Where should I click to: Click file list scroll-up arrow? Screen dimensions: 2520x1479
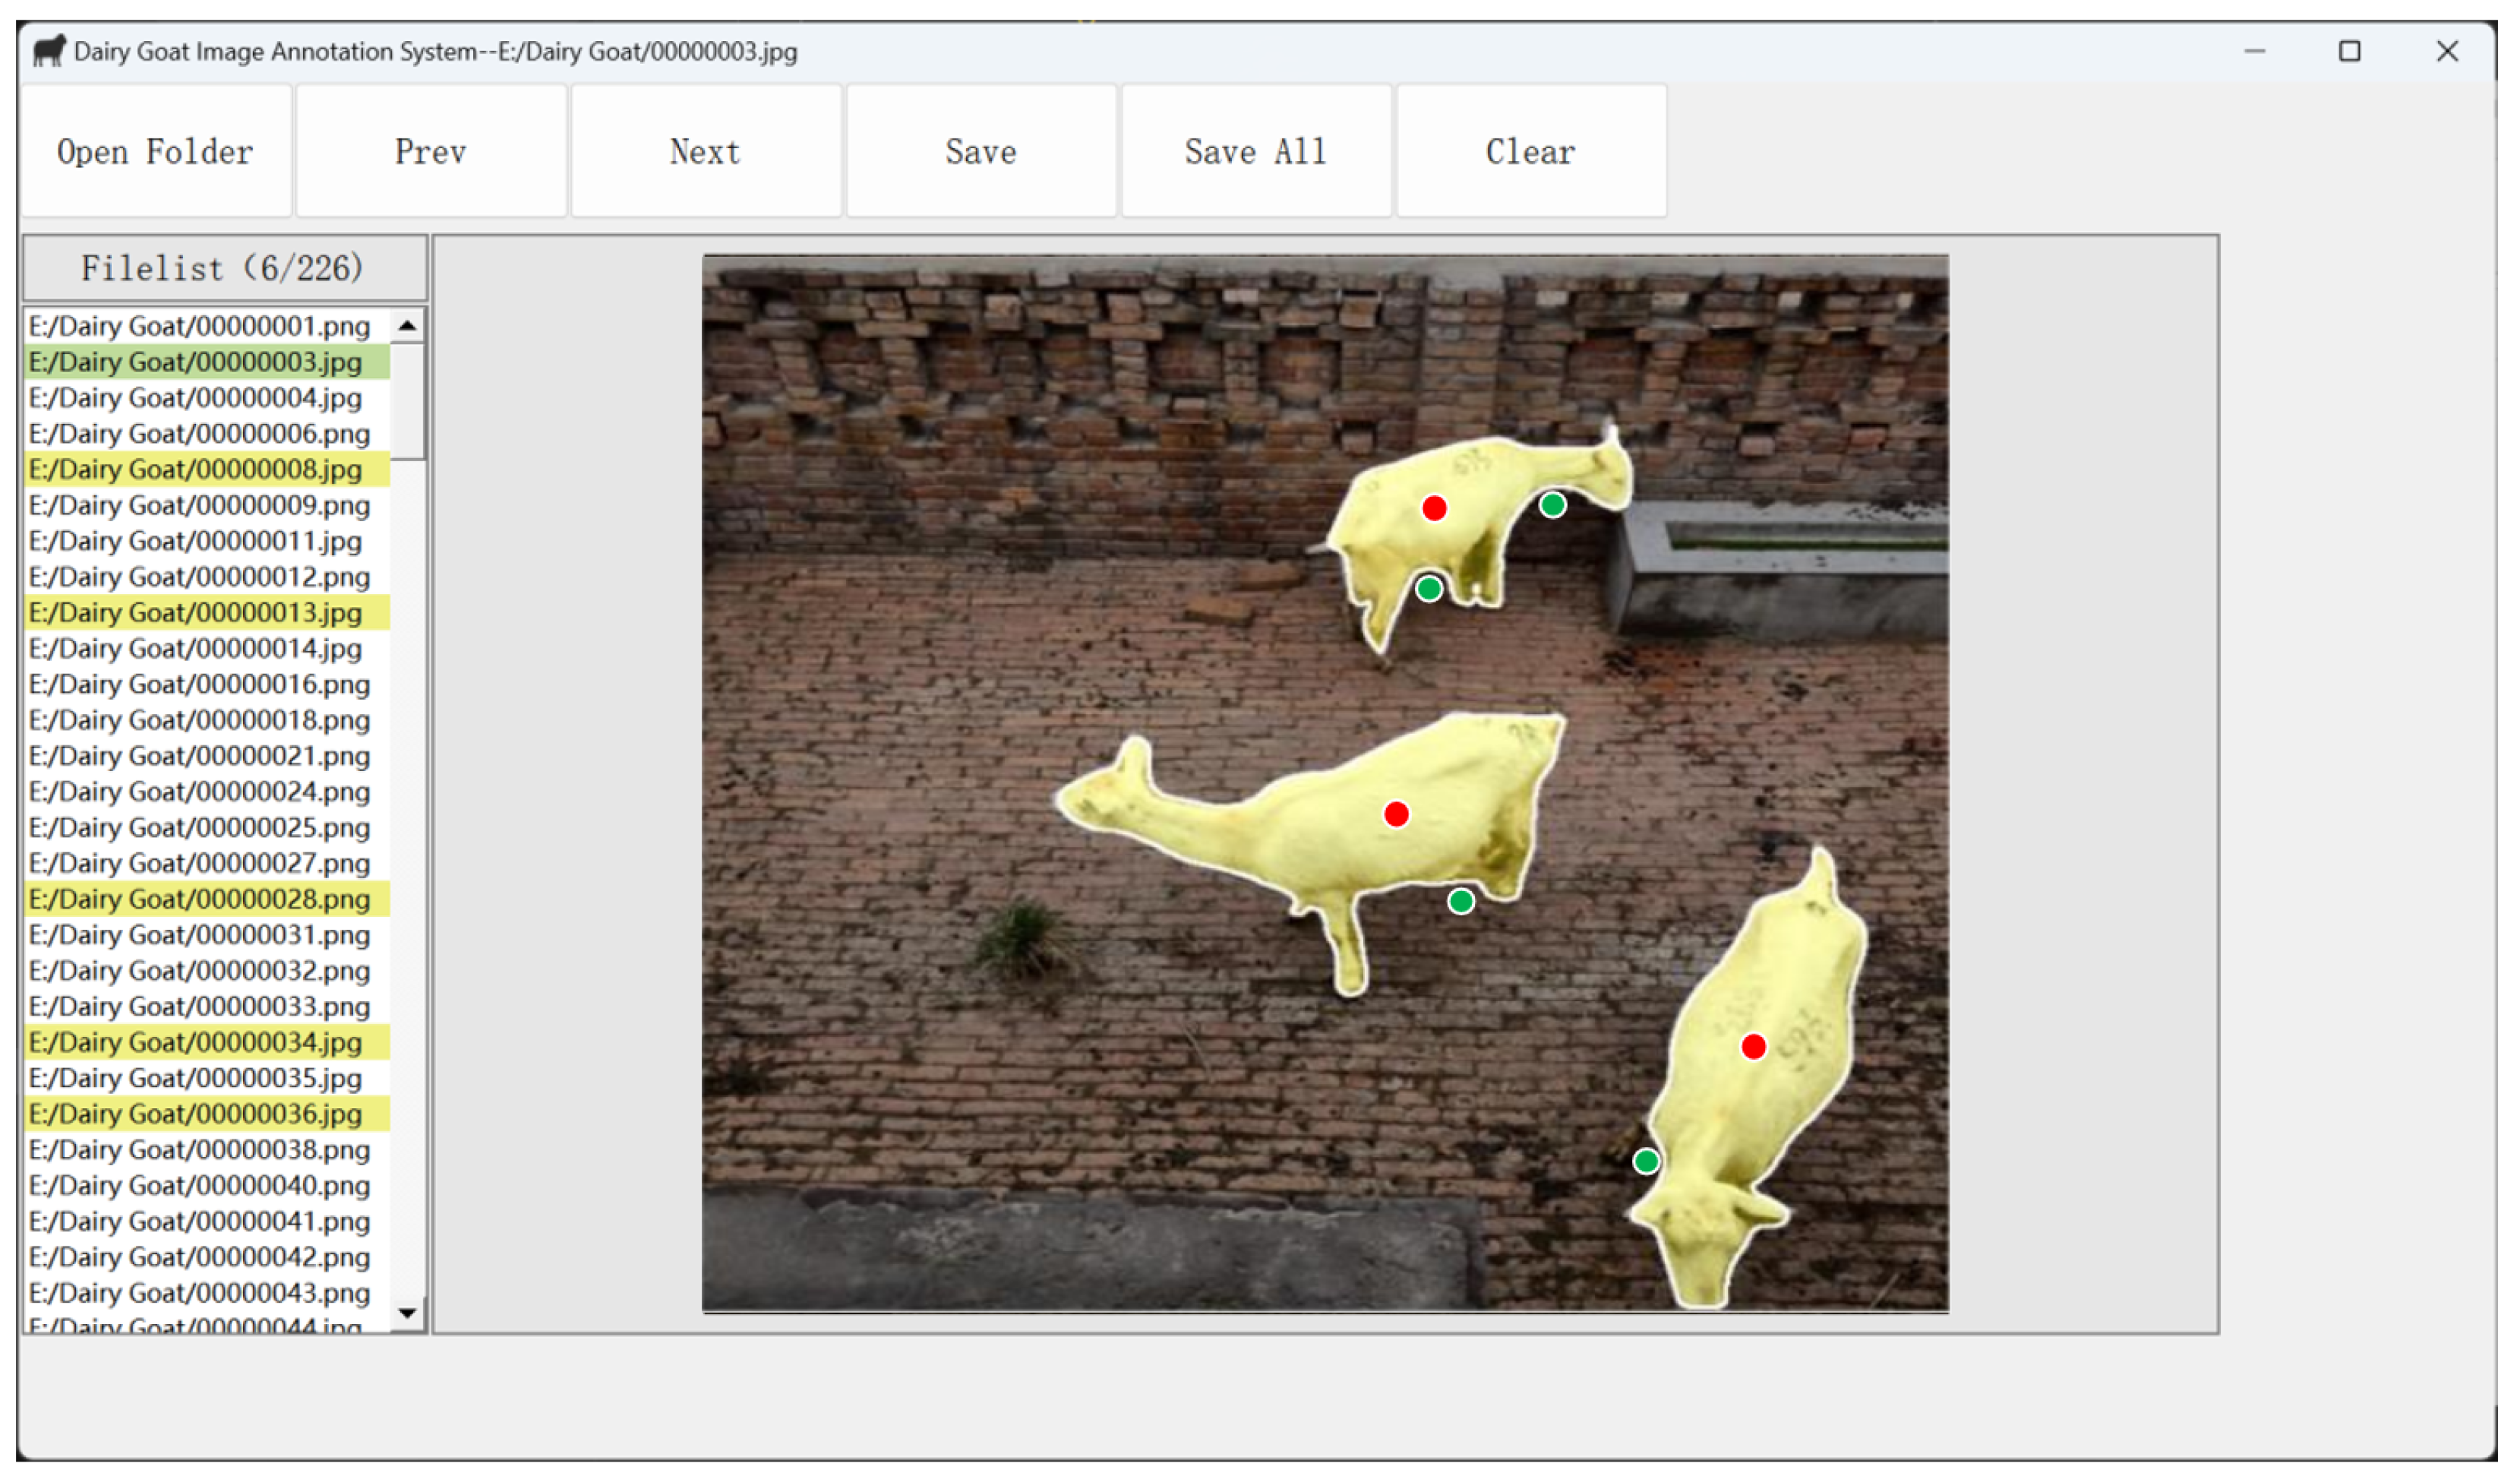click(407, 326)
